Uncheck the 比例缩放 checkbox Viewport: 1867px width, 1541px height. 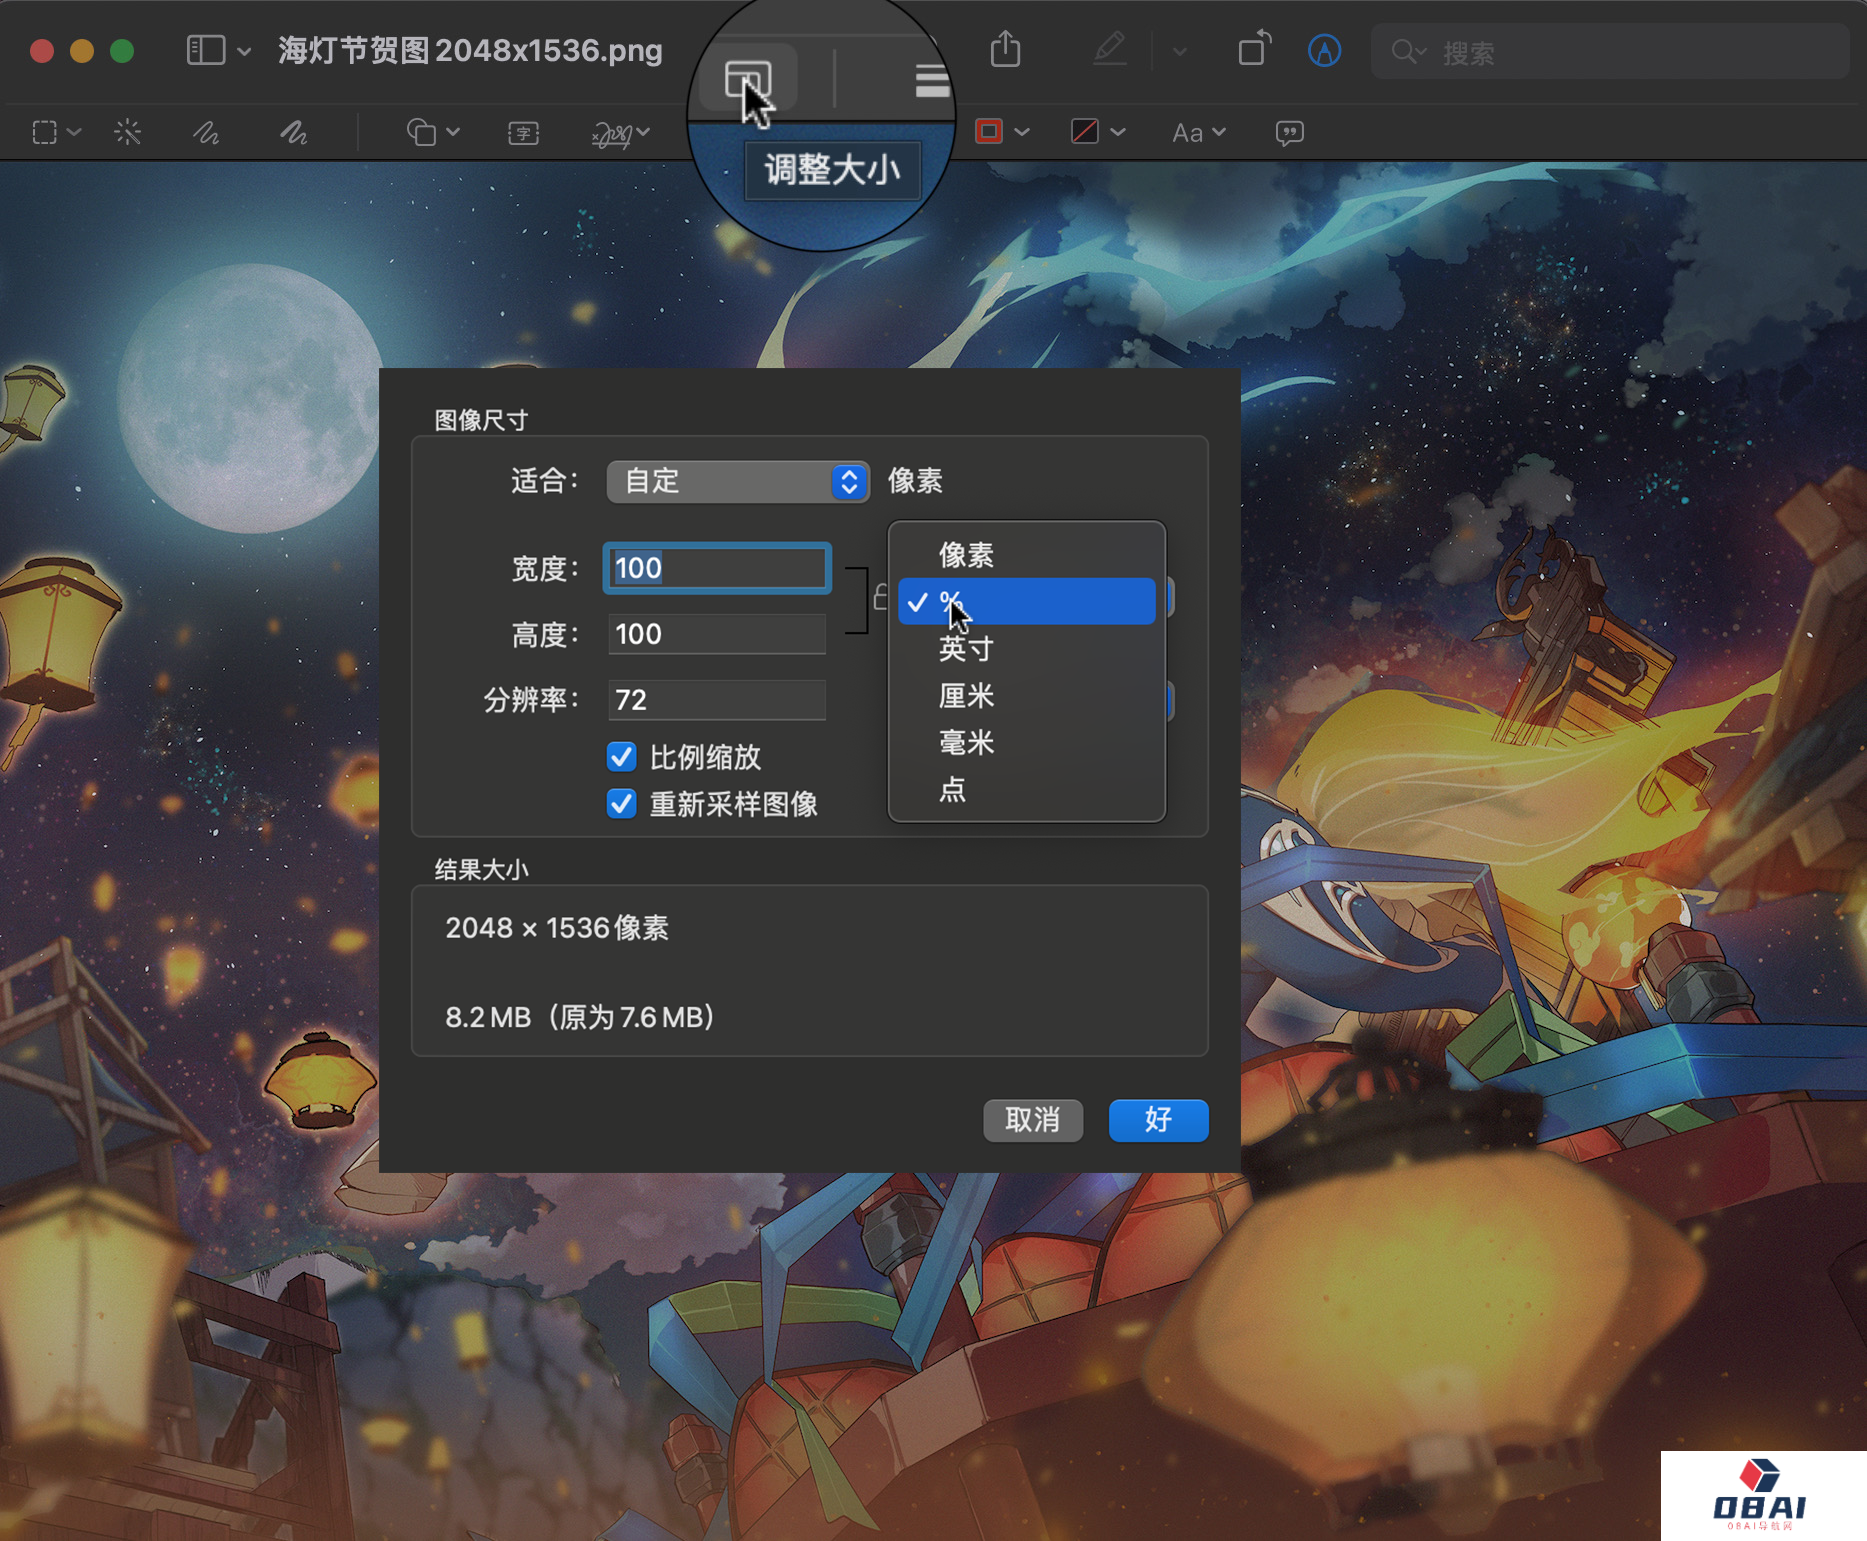(621, 757)
